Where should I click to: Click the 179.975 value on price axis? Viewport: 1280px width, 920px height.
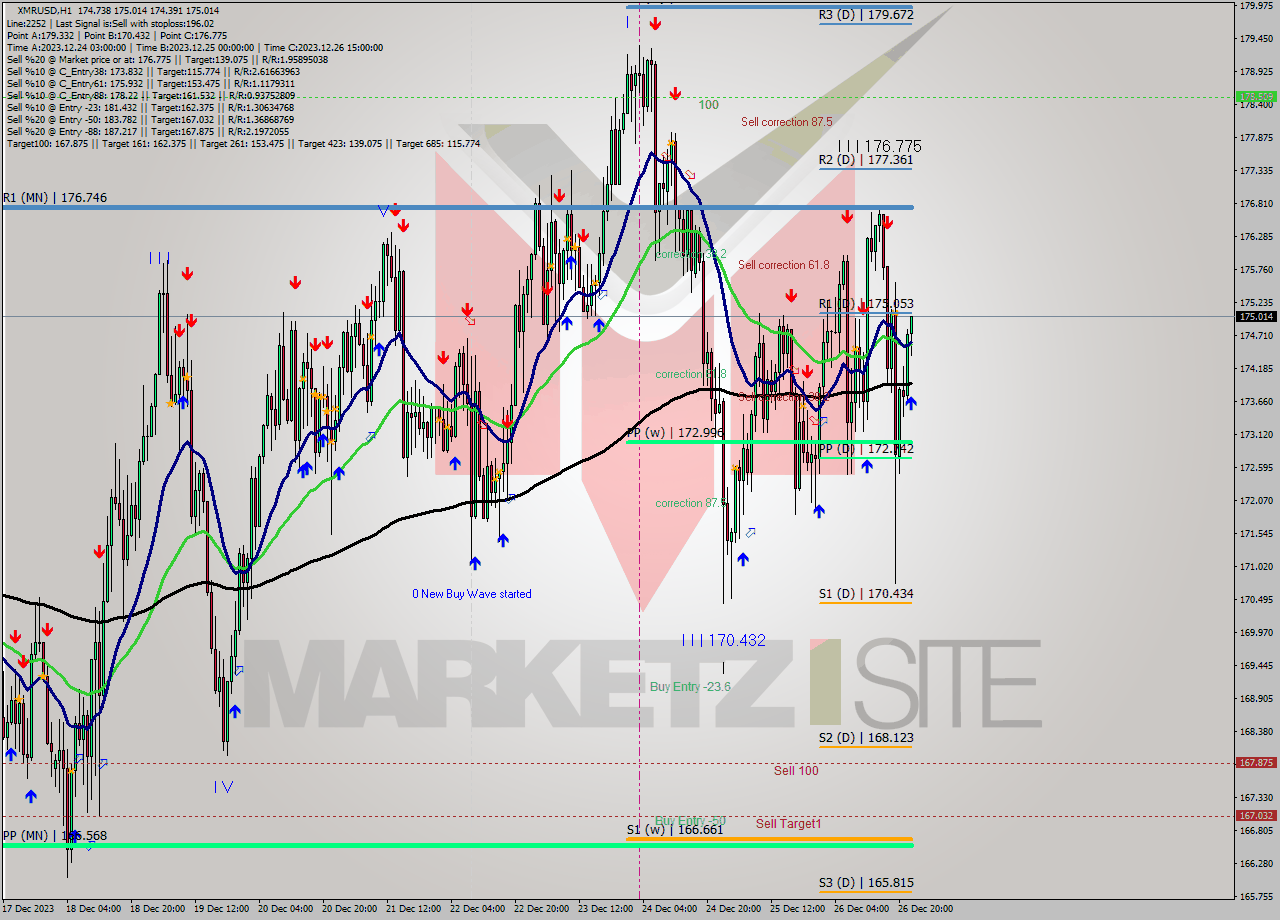click(x=1257, y=6)
